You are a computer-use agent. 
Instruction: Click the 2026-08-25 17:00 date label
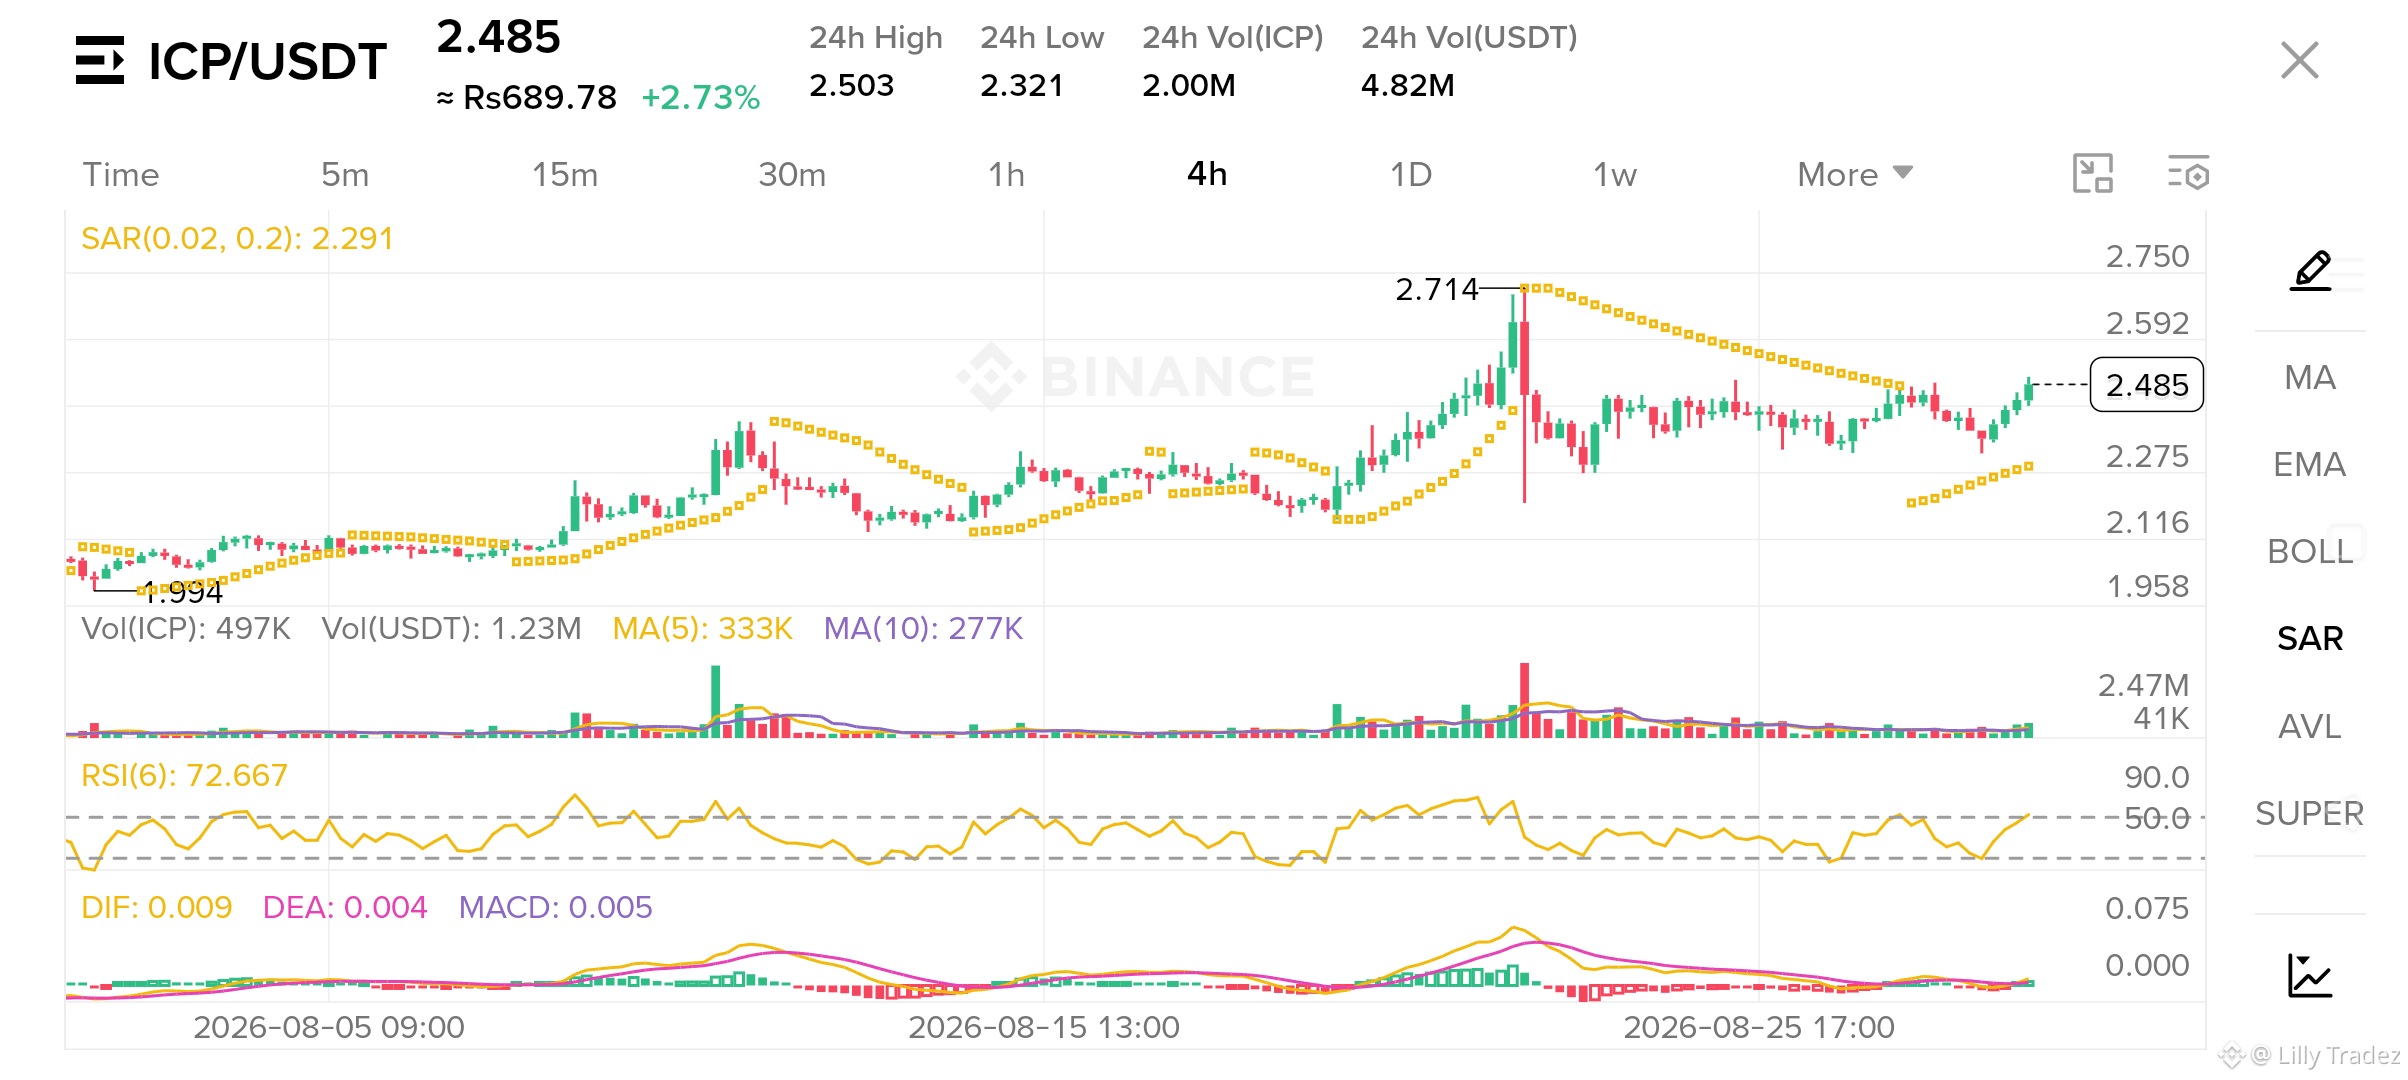(x=1759, y=1027)
